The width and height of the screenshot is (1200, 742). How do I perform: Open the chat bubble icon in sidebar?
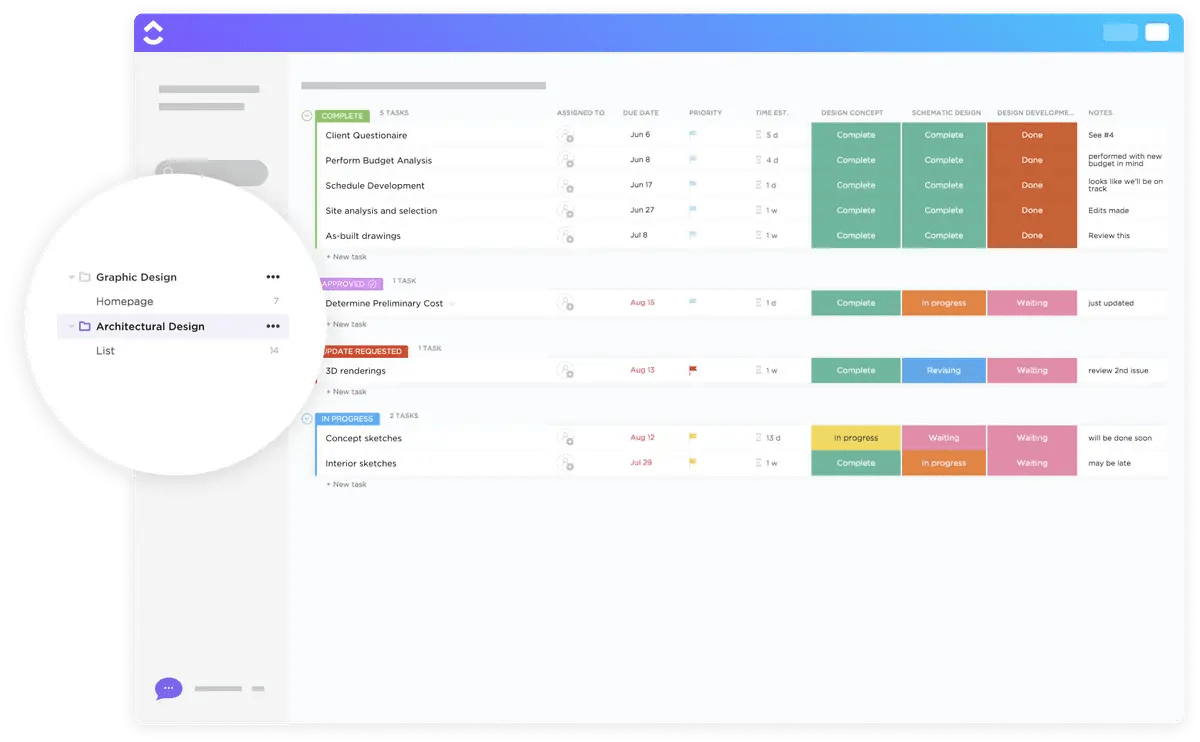(169, 688)
